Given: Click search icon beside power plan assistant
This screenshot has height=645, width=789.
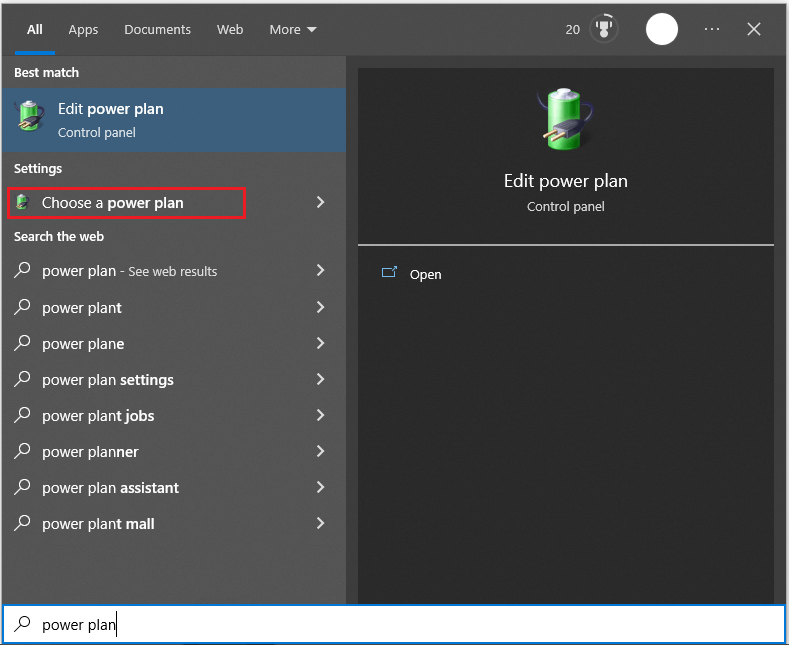Looking at the screenshot, I should 22,487.
